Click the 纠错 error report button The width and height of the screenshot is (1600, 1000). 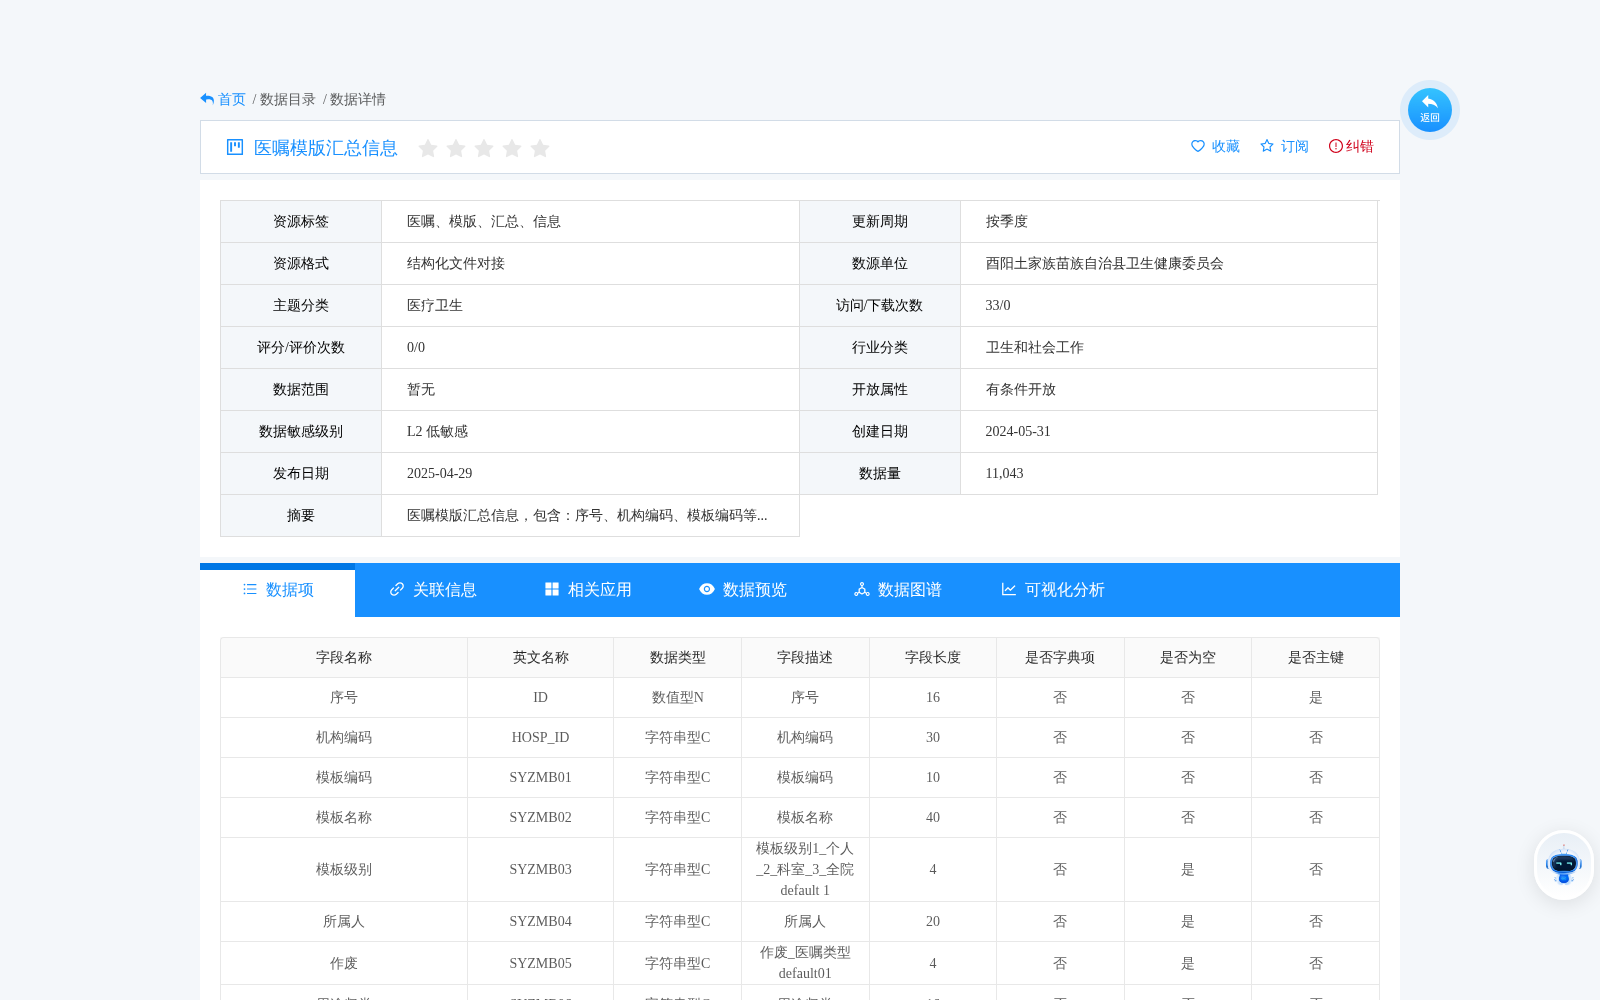(x=1351, y=146)
